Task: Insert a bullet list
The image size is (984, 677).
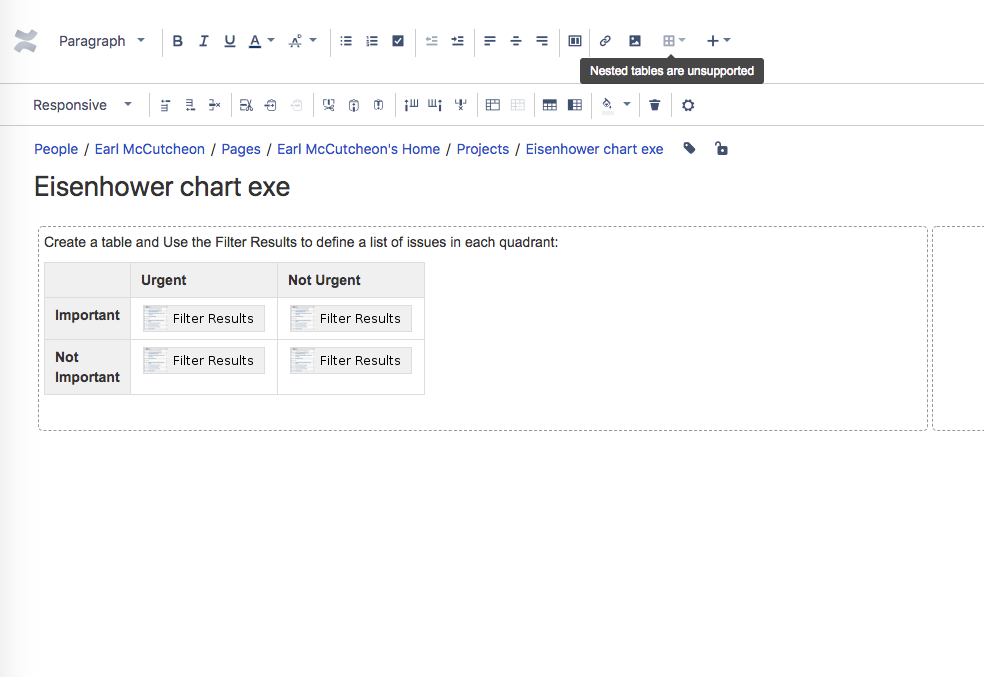Action: tap(346, 41)
